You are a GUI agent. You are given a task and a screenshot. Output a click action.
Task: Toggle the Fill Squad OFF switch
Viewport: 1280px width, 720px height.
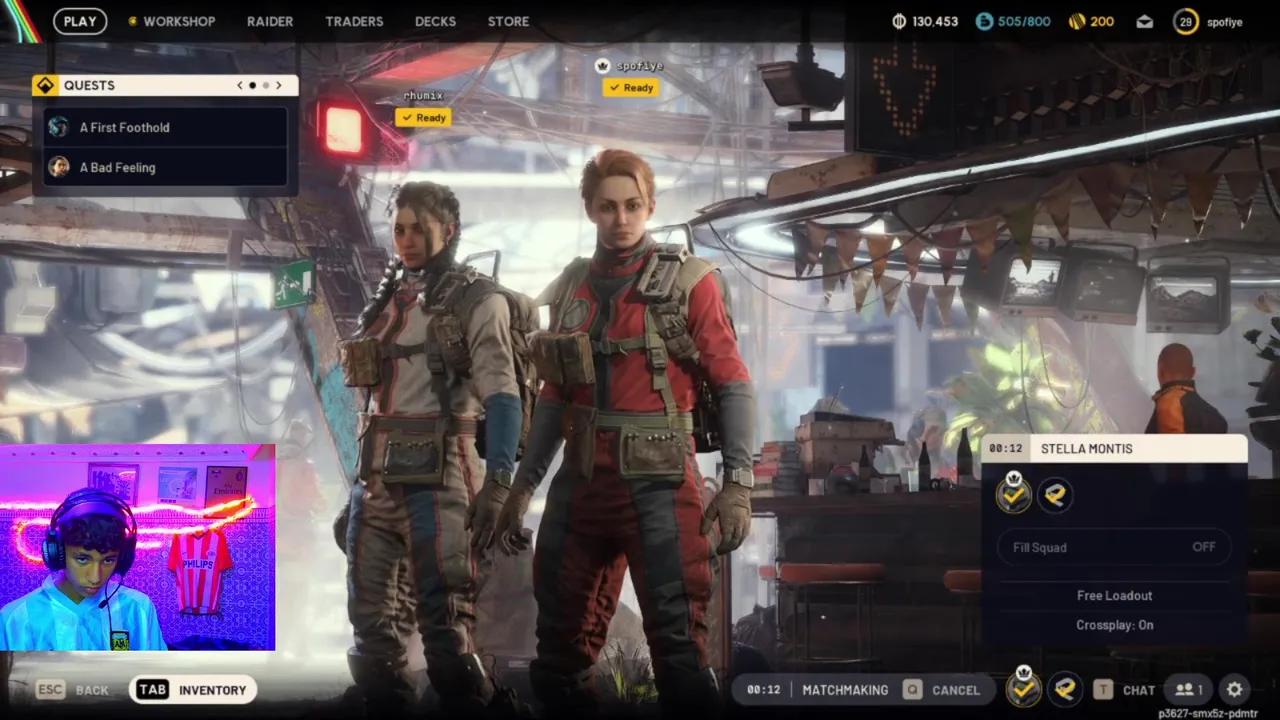1114,547
